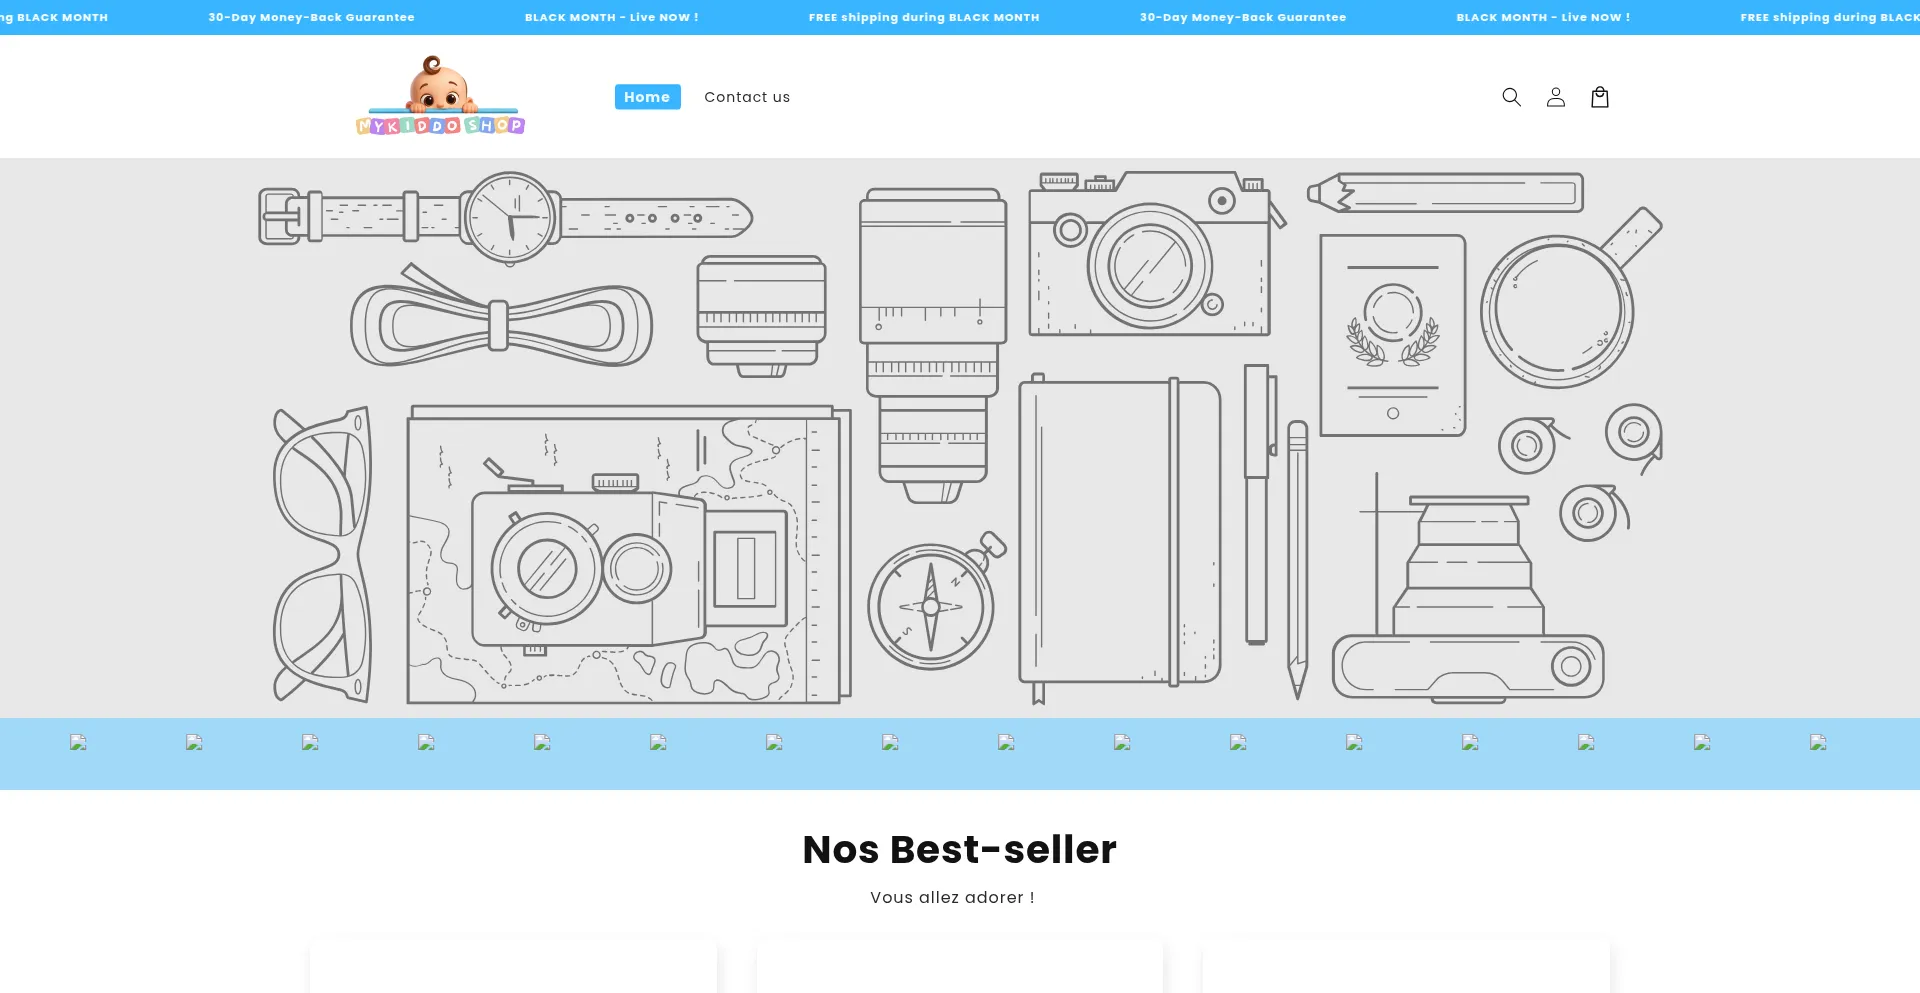Open the middle best-seller product card
This screenshot has width=1920, height=993.
[959, 966]
